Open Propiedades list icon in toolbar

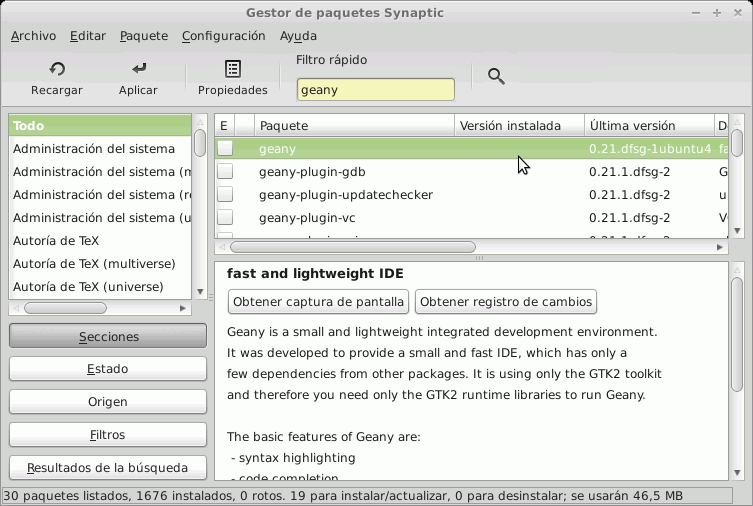click(233, 69)
